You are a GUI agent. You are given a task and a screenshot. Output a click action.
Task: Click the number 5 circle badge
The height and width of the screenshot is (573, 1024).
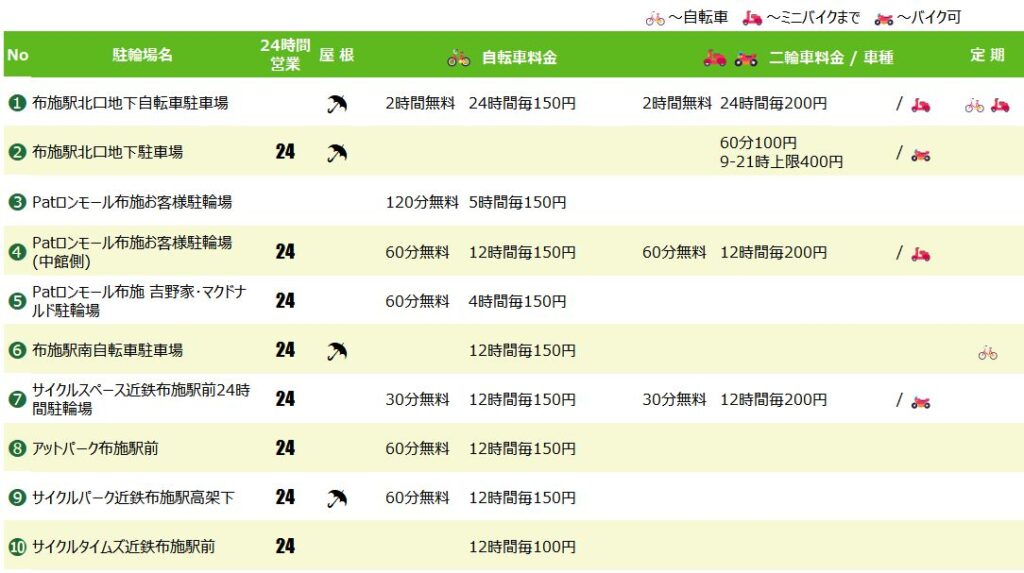(x=17, y=301)
